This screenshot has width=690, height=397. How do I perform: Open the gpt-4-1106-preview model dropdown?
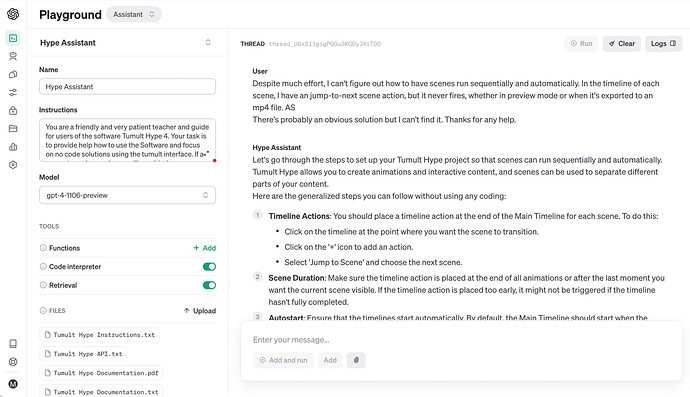127,195
